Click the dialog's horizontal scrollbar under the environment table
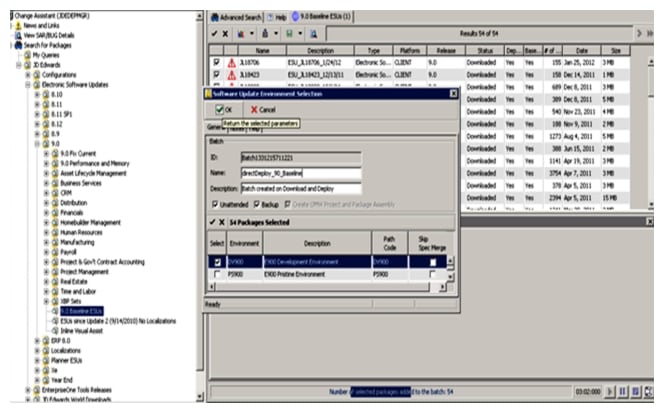The height and width of the screenshot is (420, 657). pyautogui.click(x=327, y=287)
